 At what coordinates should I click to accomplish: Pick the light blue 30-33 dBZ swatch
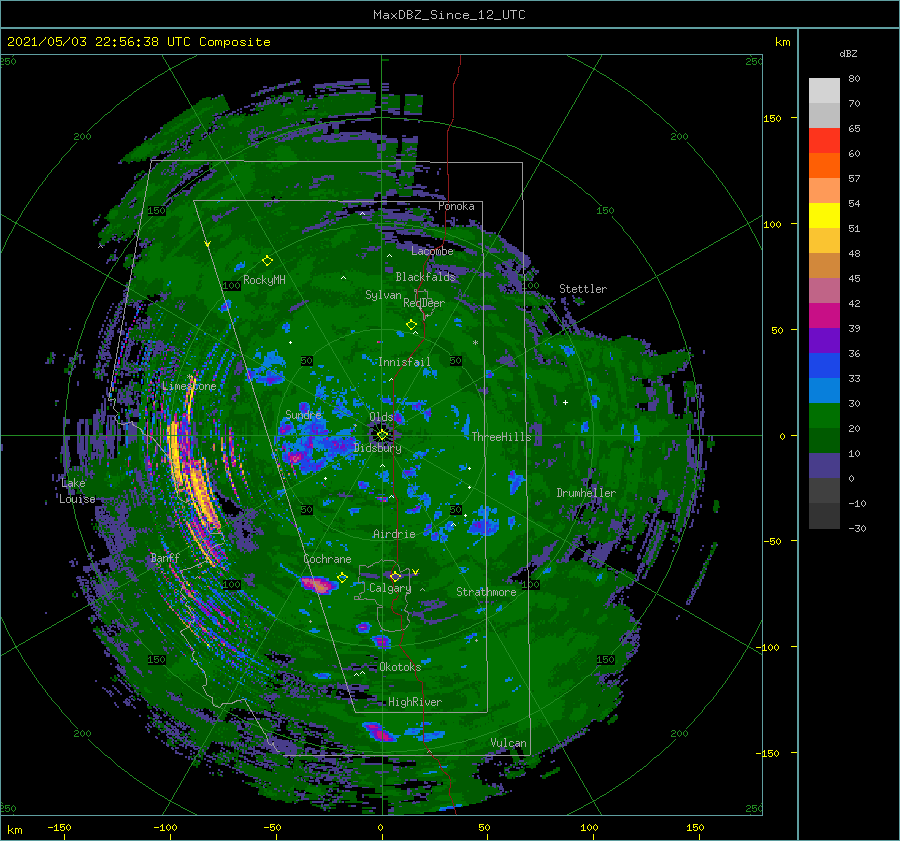pos(824,390)
